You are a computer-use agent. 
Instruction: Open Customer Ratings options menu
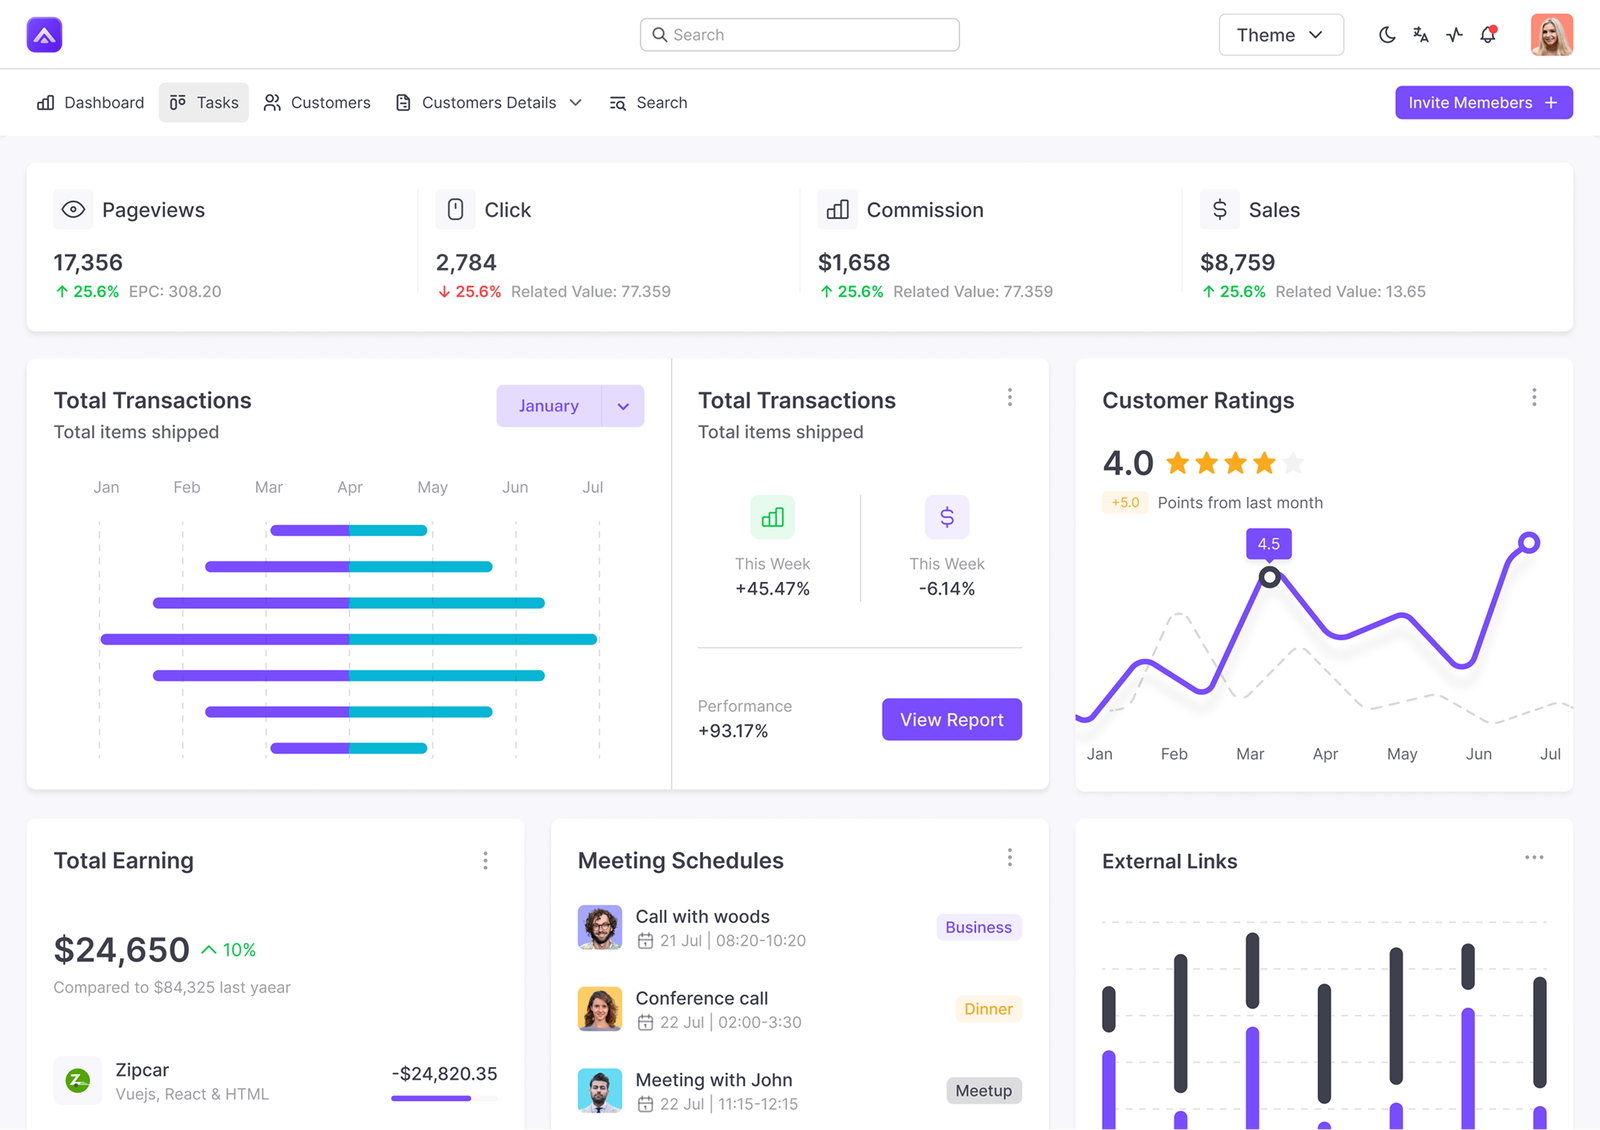tap(1534, 398)
